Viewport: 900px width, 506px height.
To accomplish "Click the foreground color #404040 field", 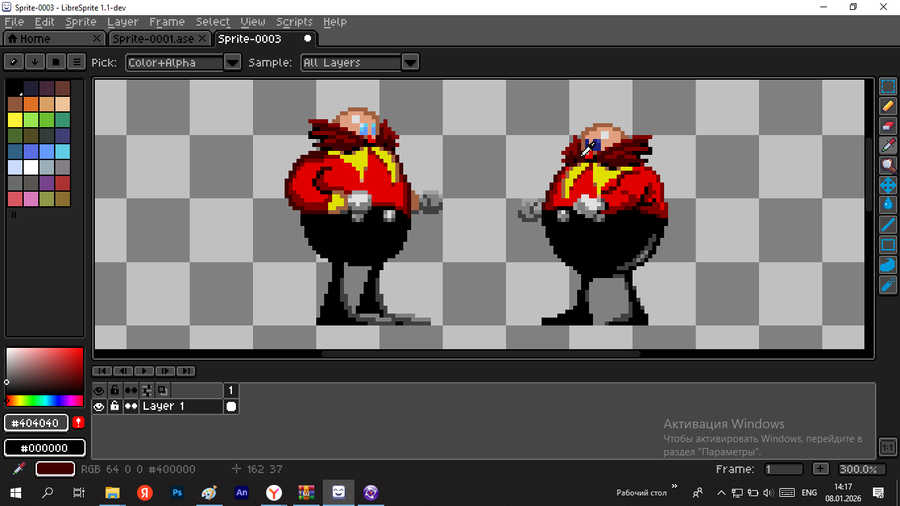I will pos(36,423).
